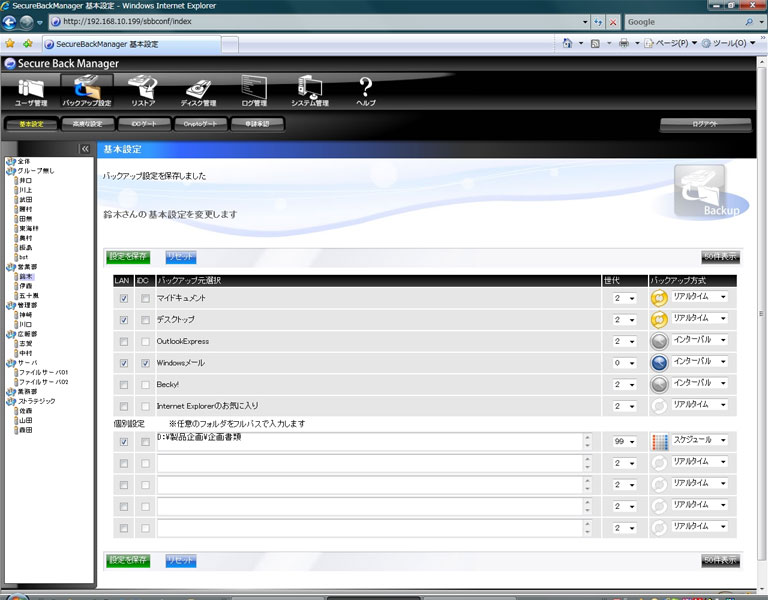768x600 pixels.
Task: Click IE Back navigation arrow
Action: (x=9, y=22)
